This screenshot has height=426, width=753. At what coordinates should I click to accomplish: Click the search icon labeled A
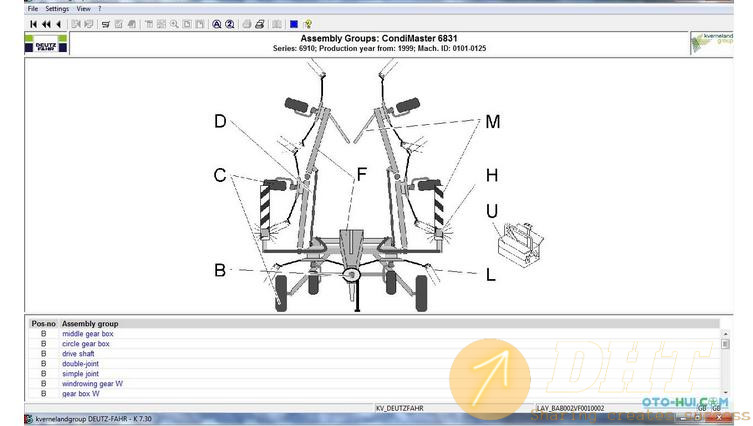217,24
